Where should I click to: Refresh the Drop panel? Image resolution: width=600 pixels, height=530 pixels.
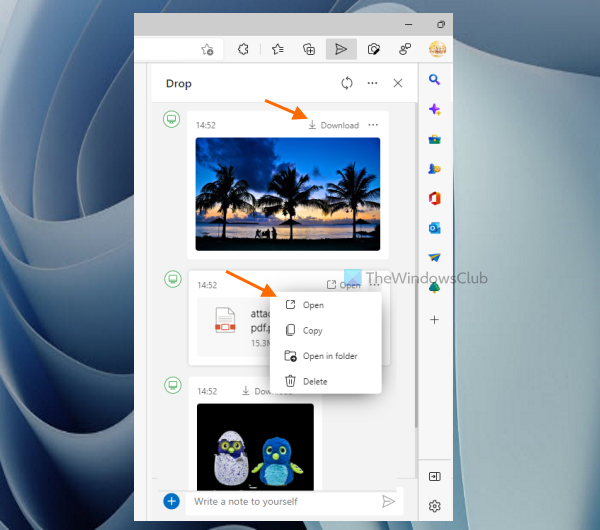pyautogui.click(x=347, y=84)
